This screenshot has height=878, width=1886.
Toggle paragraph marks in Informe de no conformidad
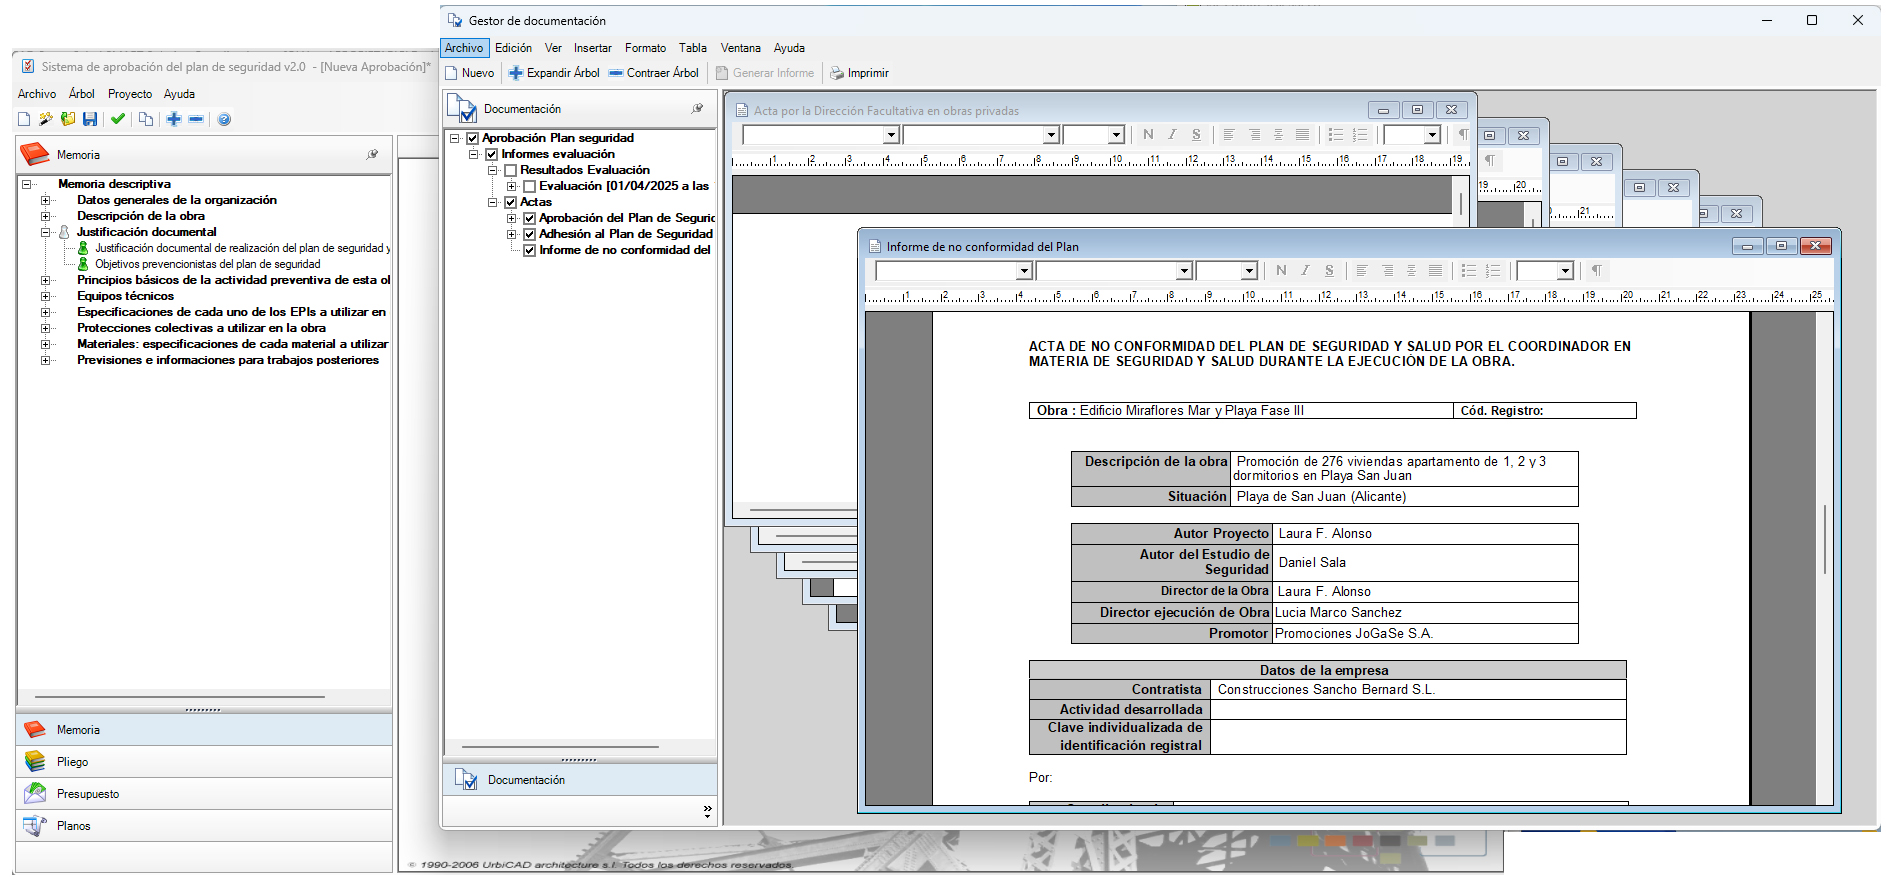click(x=1597, y=271)
